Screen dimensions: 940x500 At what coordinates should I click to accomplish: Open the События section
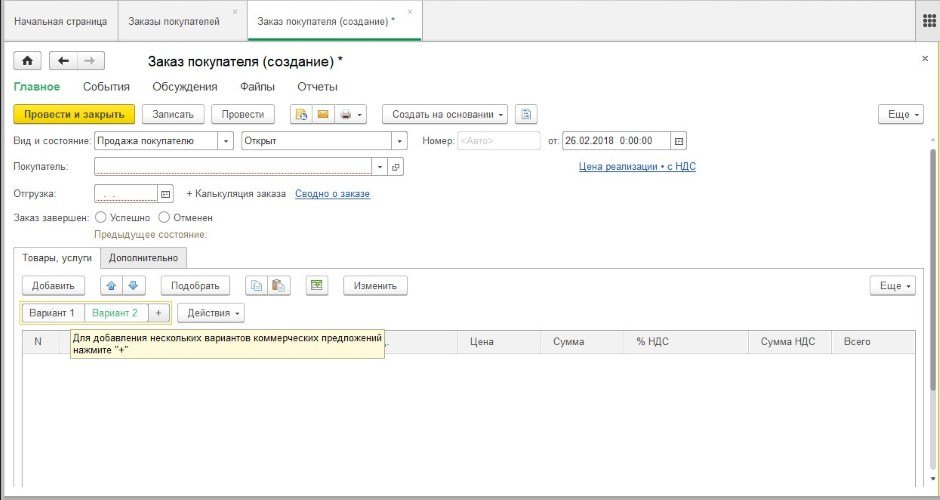[106, 87]
